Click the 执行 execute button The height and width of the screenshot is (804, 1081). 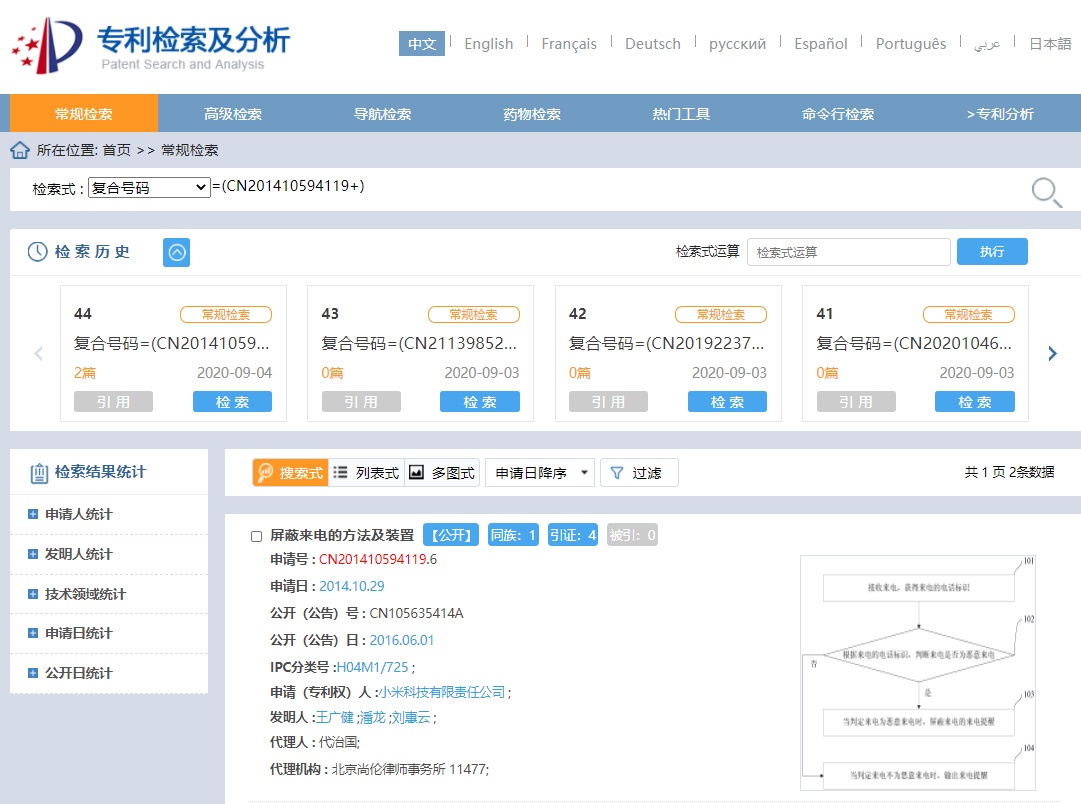click(992, 252)
